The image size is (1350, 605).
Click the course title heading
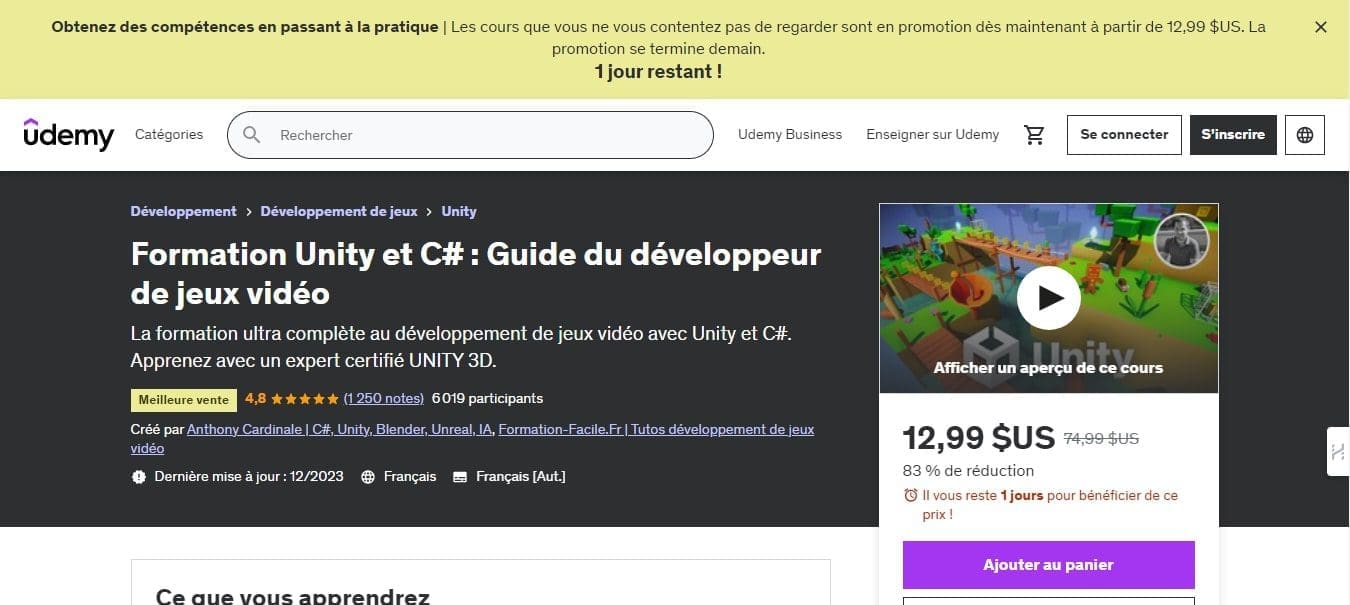476,273
